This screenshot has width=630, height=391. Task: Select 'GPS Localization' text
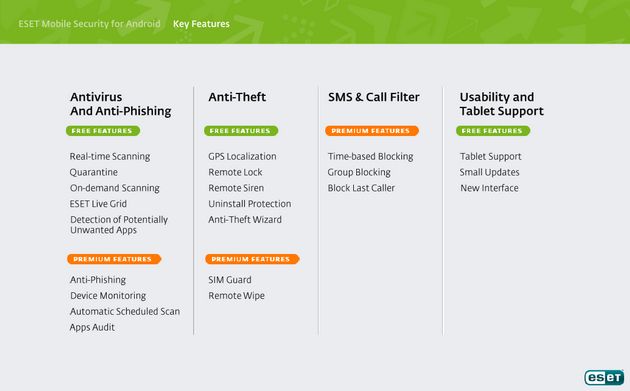tap(242, 156)
